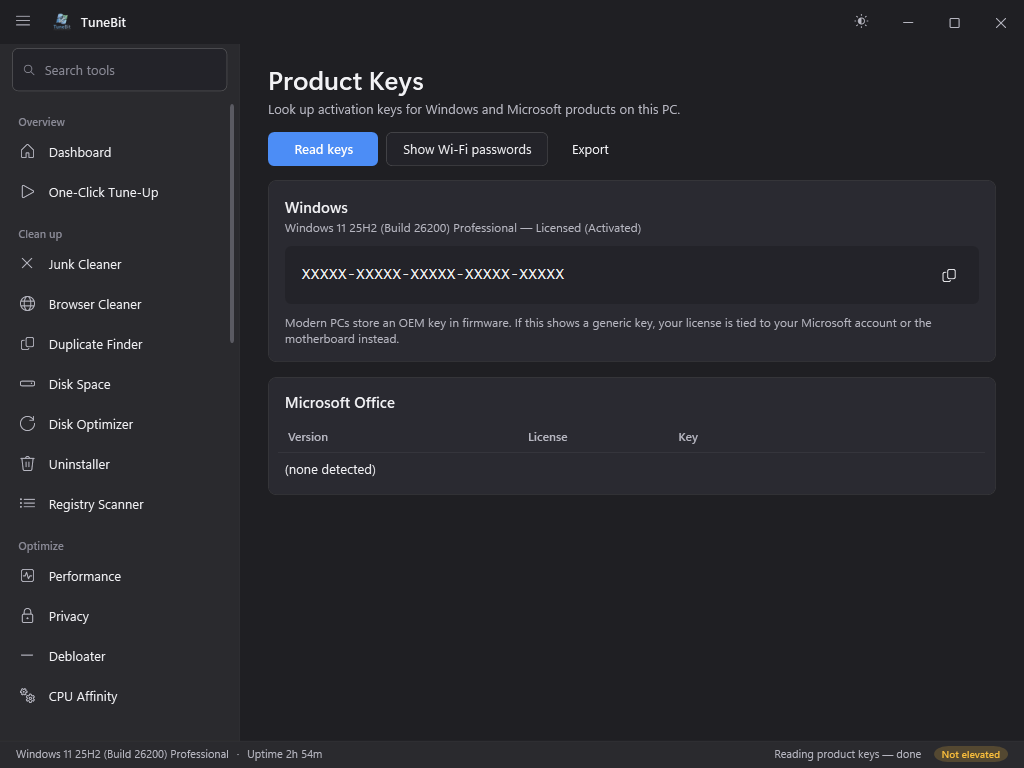Screen dimensions: 1024x768
Task: Click the Read keys button
Action: click(x=323, y=149)
